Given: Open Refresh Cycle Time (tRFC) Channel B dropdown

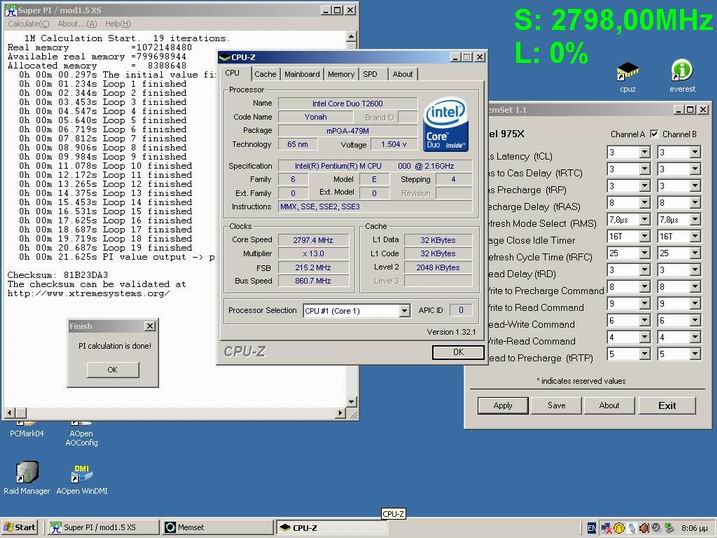Looking at the screenshot, I should 695,253.
